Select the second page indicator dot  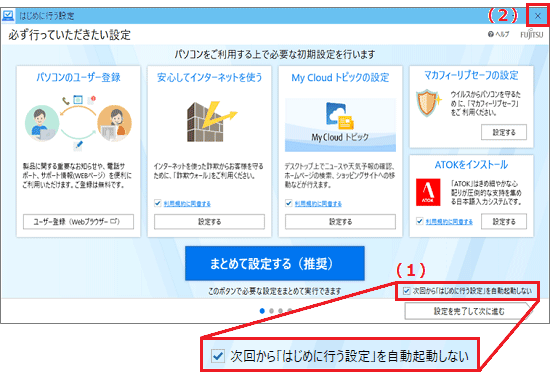pyautogui.click(x=271, y=311)
